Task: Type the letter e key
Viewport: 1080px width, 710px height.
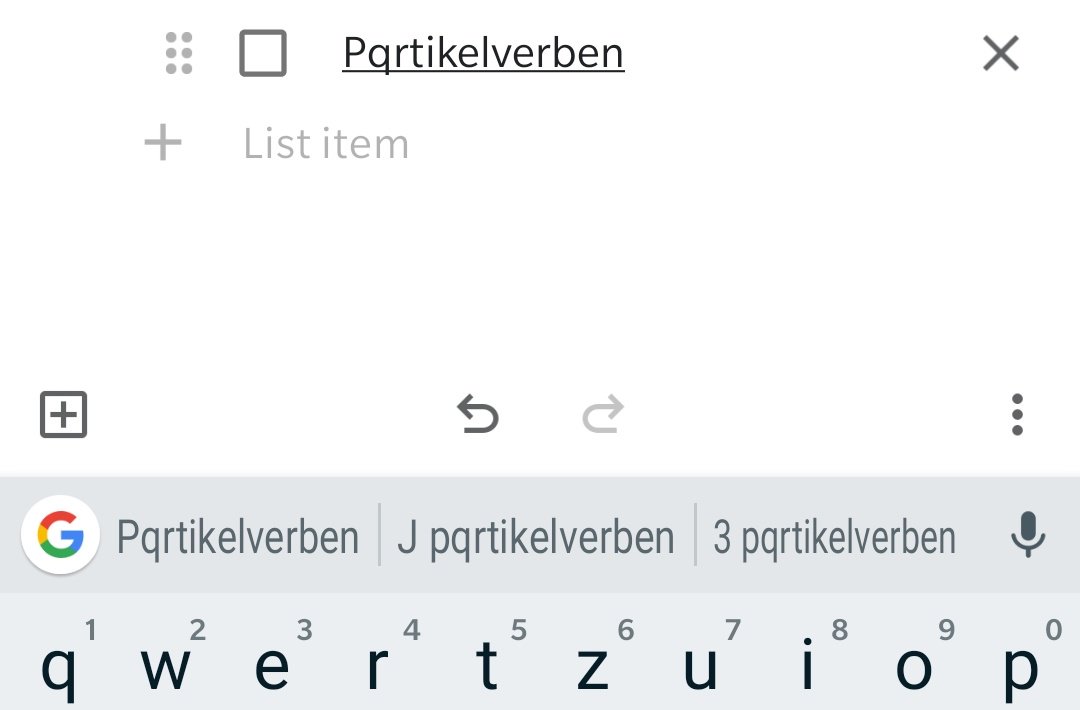Action: pos(271,665)
